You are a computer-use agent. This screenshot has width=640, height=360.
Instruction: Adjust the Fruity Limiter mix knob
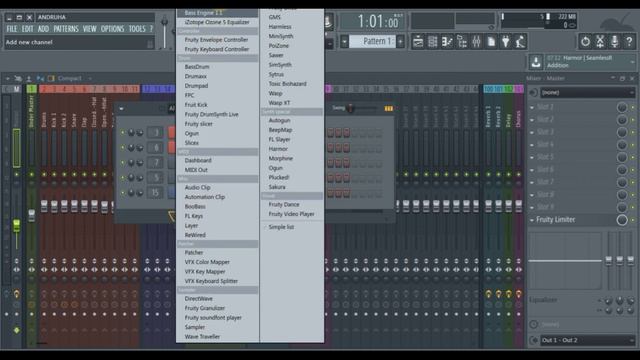coord(622,220)
